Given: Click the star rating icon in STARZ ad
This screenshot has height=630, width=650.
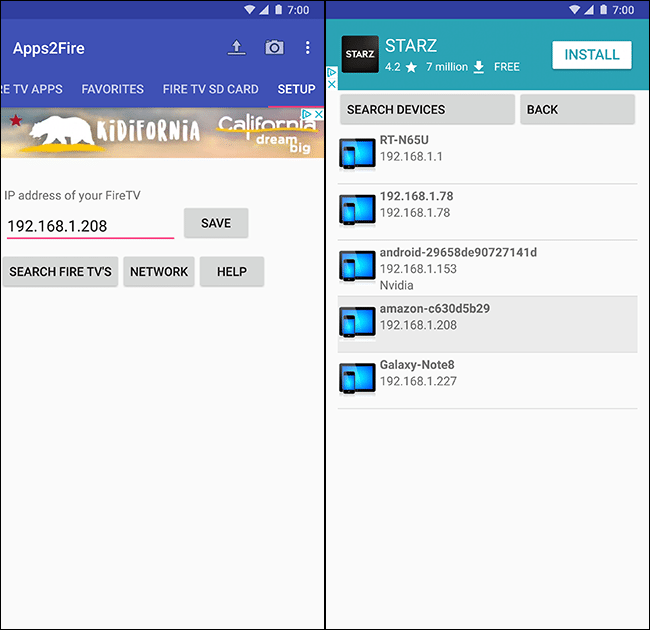Looking at the screenshot, I should (x=411, y=67).
